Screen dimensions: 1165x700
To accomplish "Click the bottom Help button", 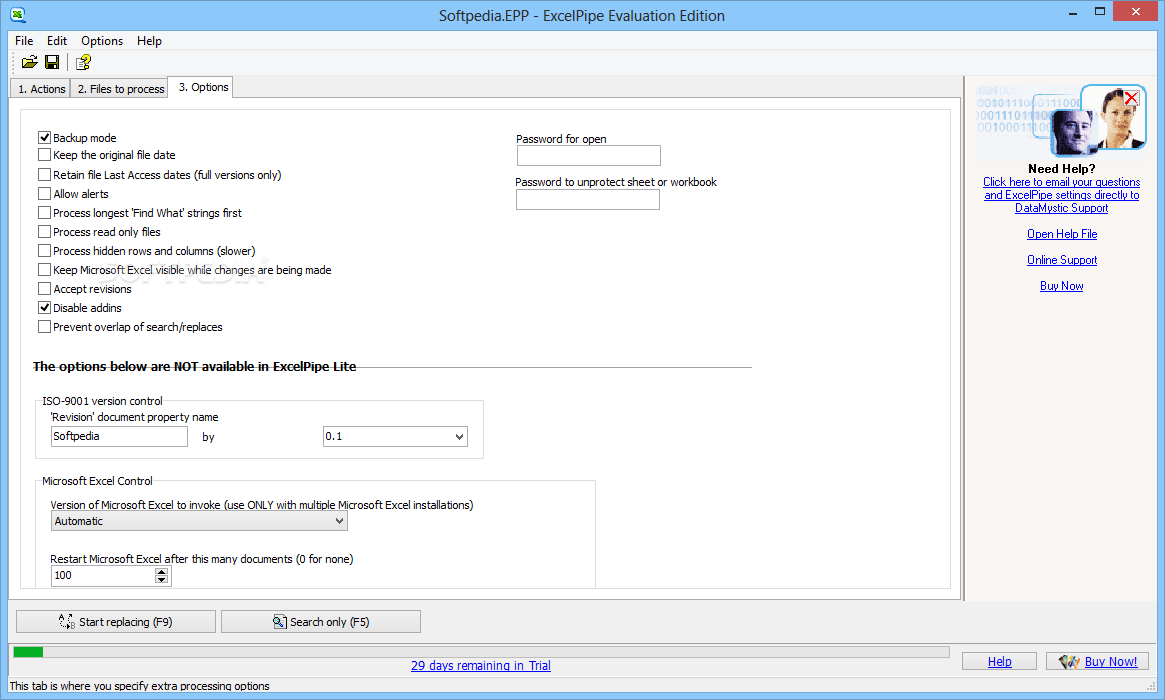I will (x=999, y=661).
